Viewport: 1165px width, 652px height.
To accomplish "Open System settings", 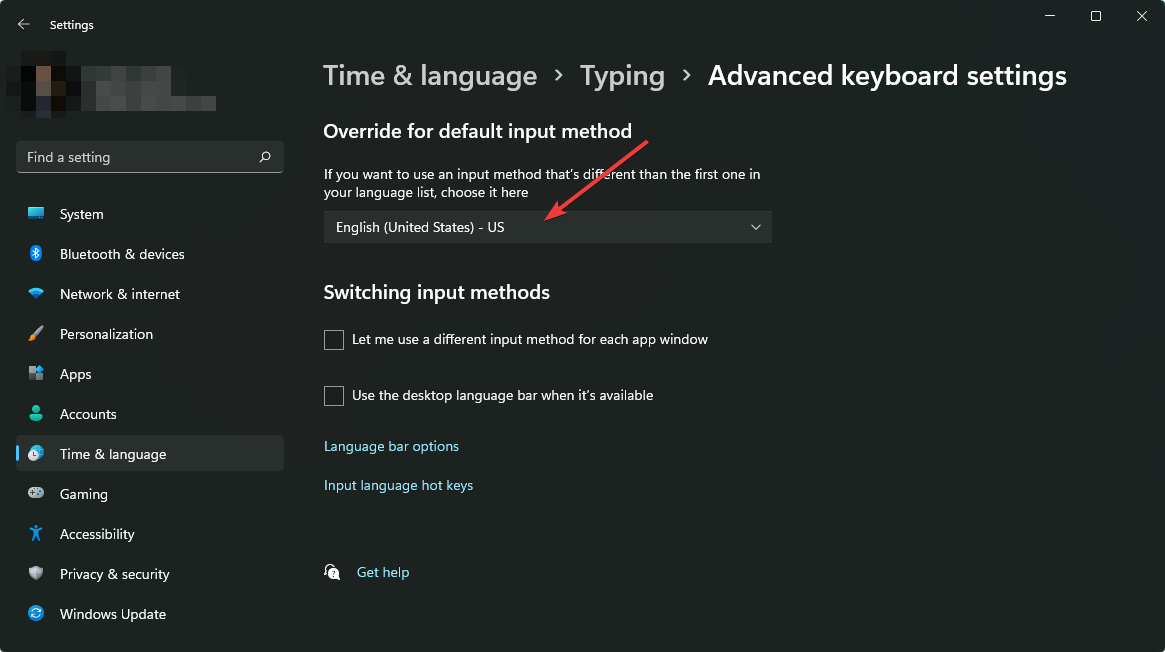I will [x=149, y=214].
